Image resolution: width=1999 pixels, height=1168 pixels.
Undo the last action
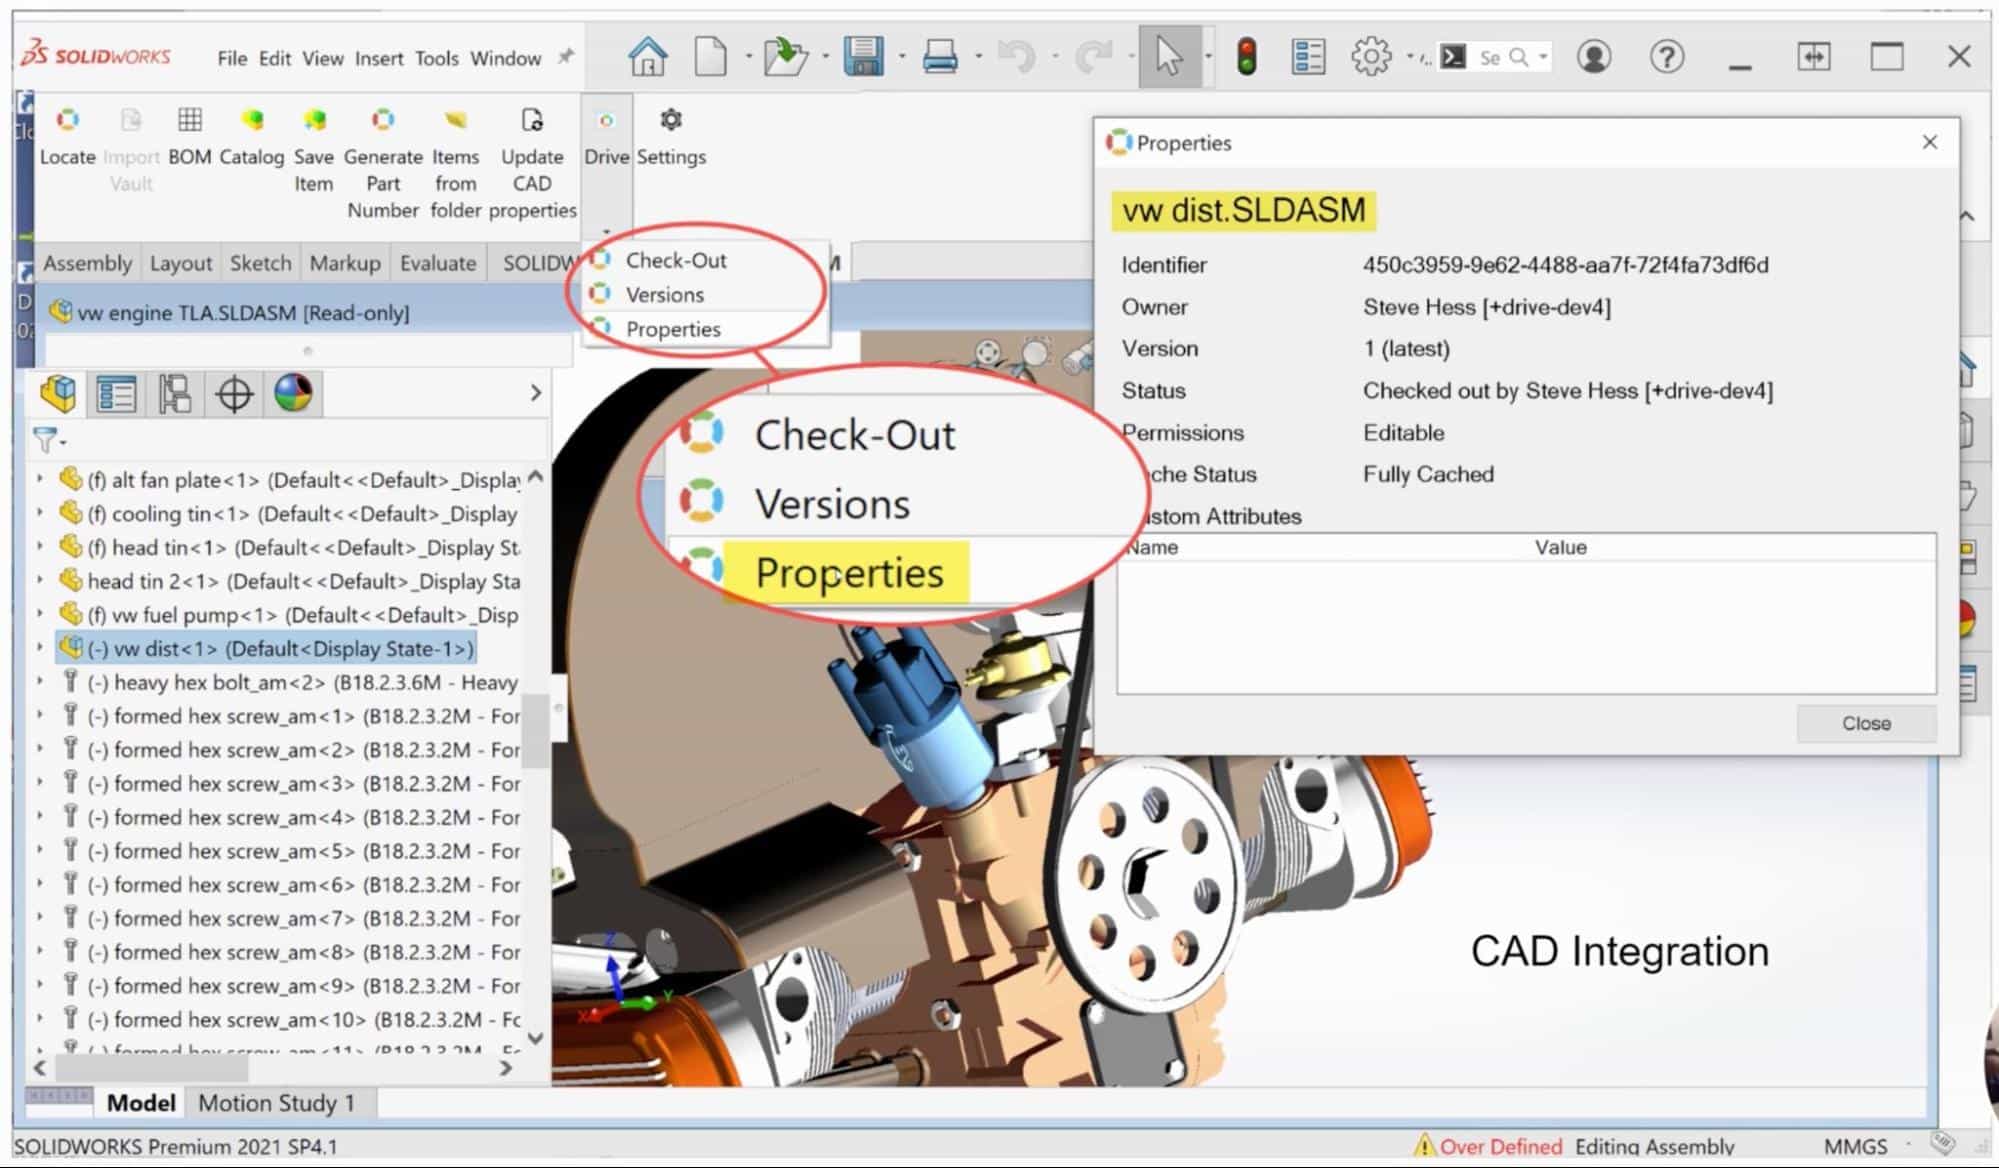coord(1016,57)
